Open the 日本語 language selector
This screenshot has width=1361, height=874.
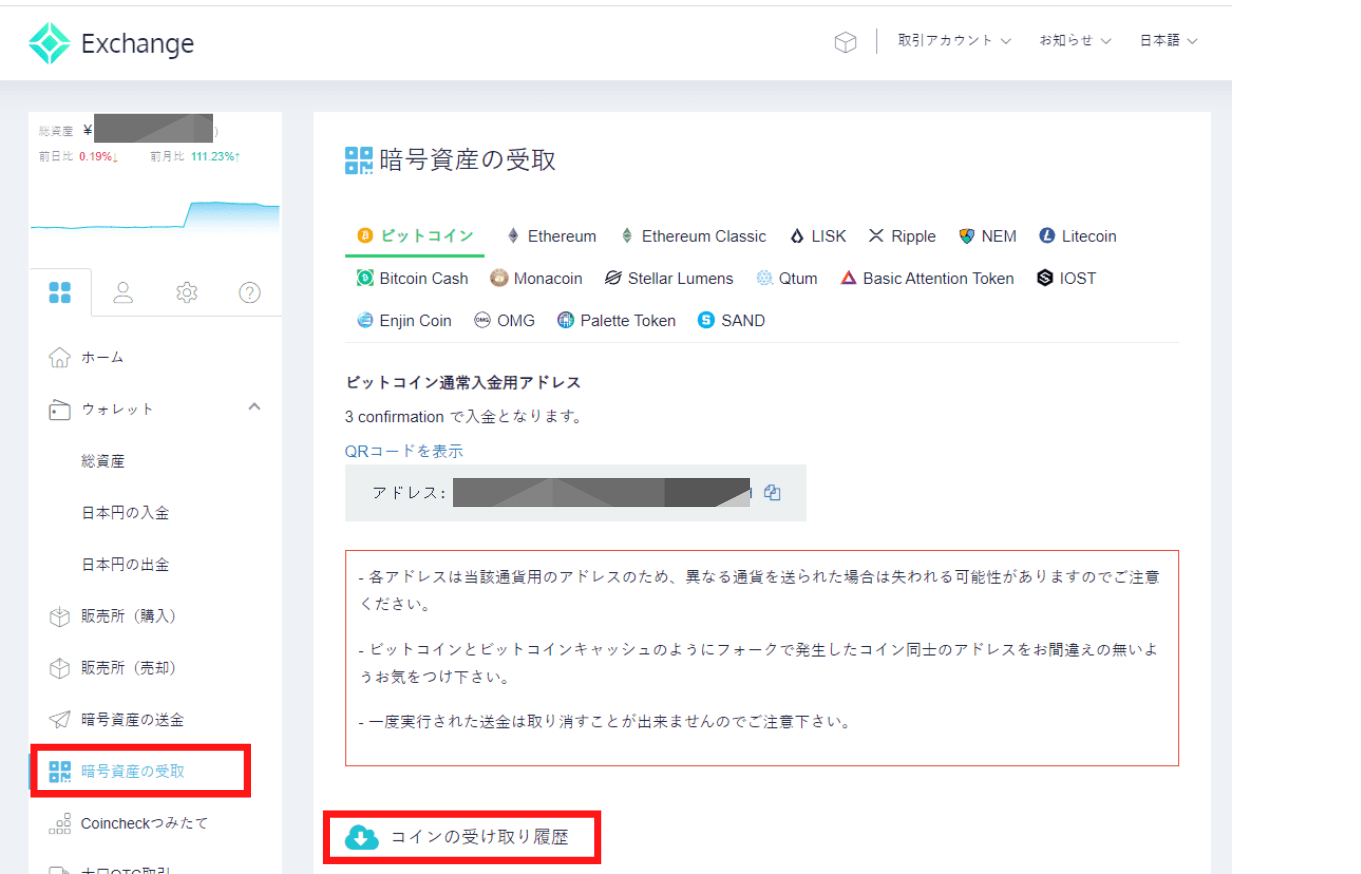[1168, 41]
